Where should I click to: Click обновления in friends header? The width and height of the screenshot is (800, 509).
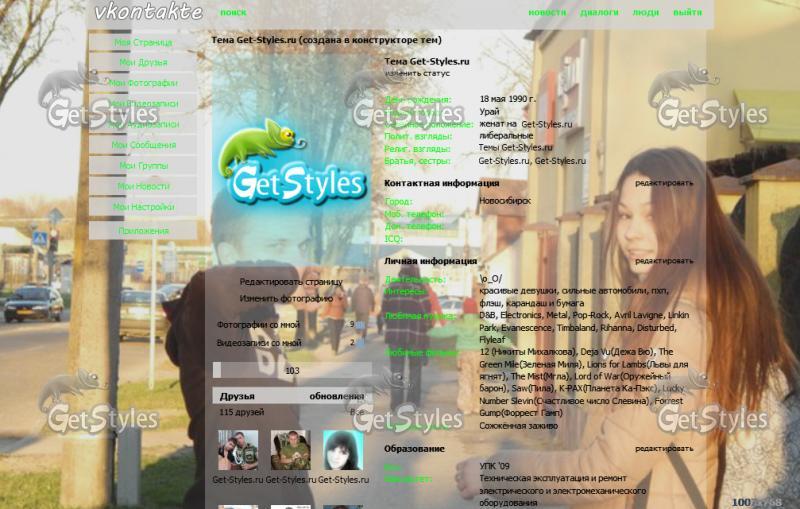[x=337, y=396]
